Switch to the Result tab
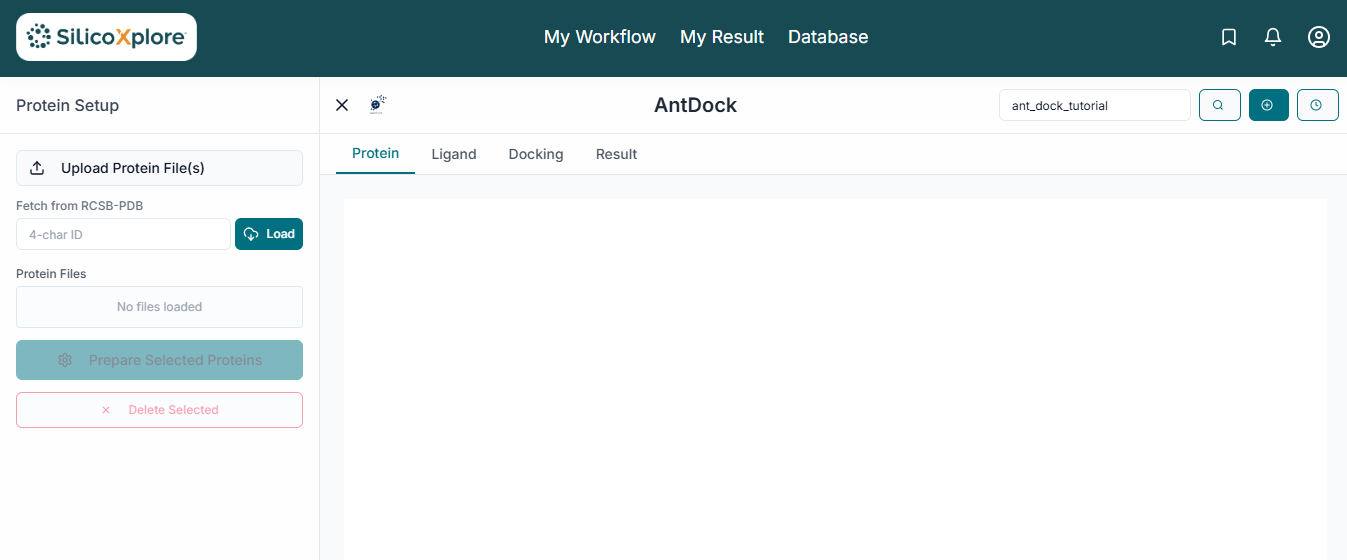The image size is (1347, 560). coord(616,154)
